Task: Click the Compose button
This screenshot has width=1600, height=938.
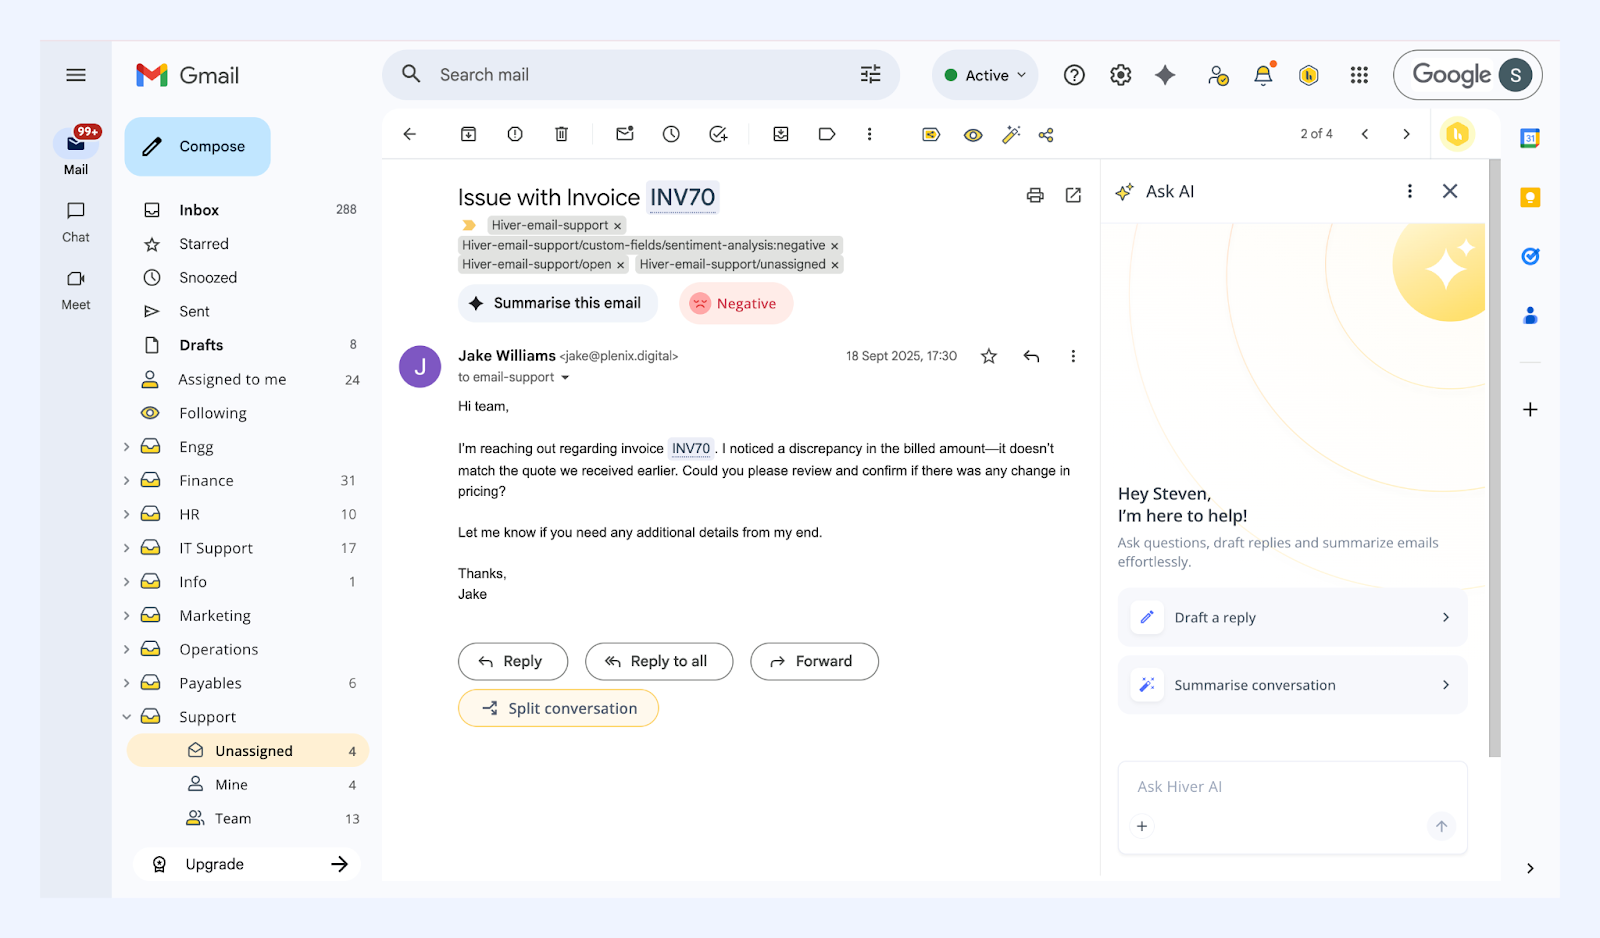Action: click(x=198, y=146)
